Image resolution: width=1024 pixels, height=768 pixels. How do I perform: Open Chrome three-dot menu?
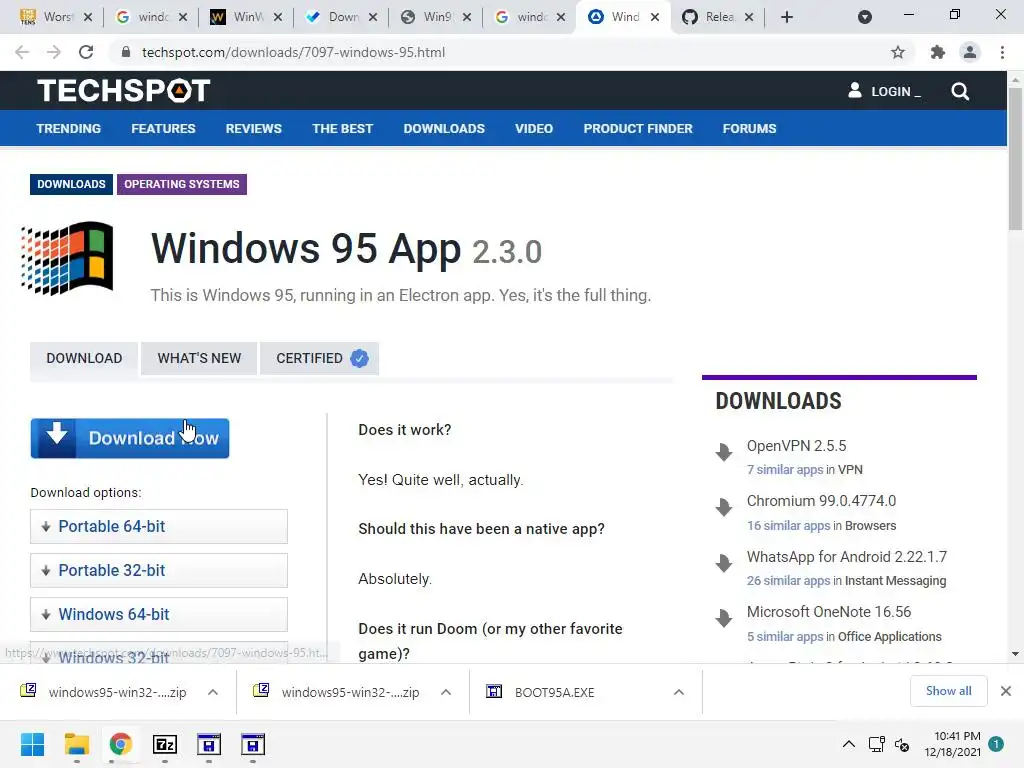pos(1002,52)
